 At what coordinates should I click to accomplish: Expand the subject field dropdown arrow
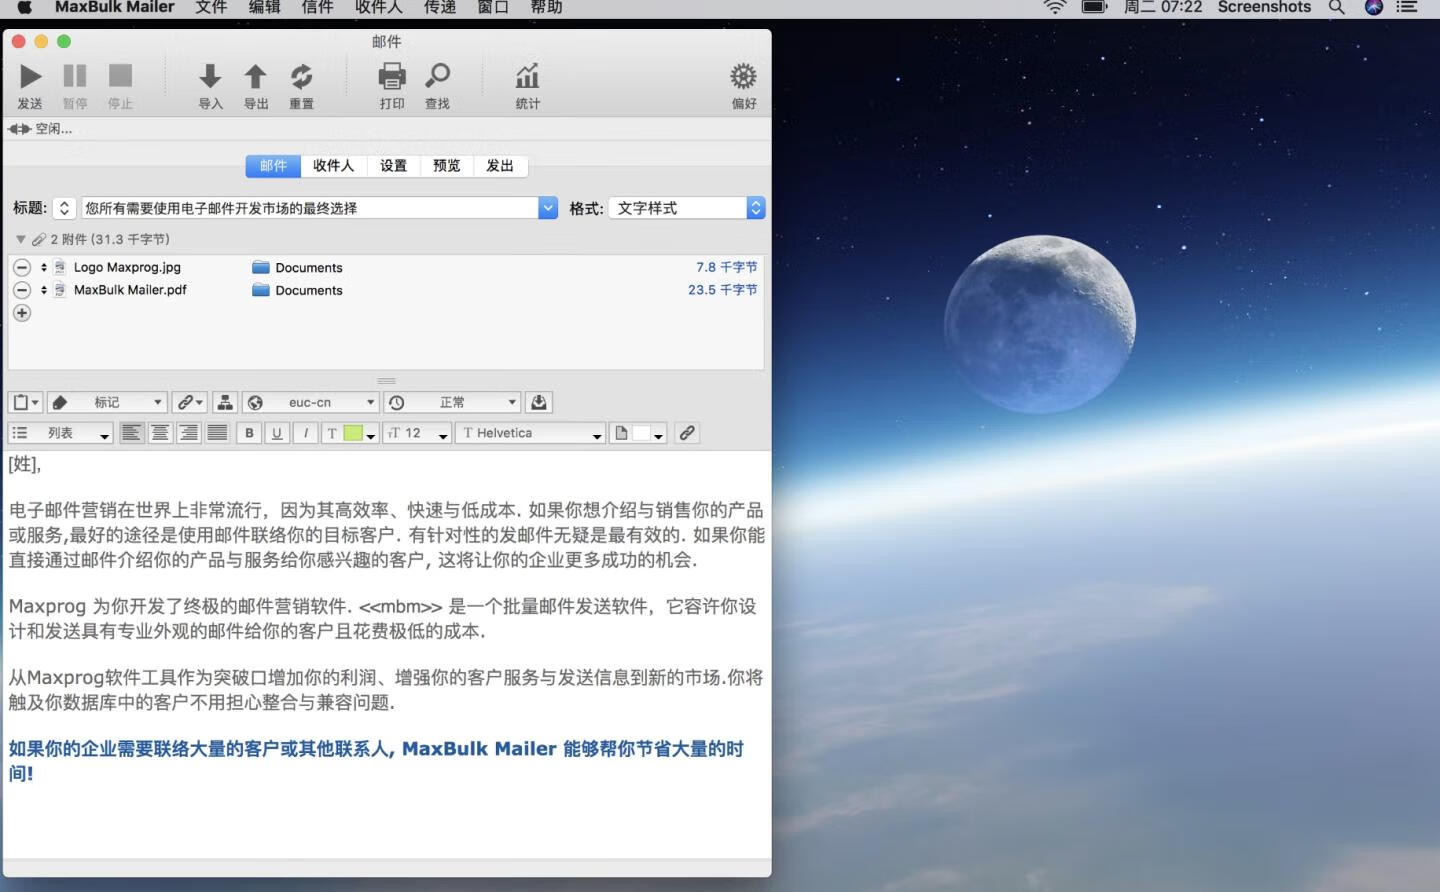[x=548, y=208]
